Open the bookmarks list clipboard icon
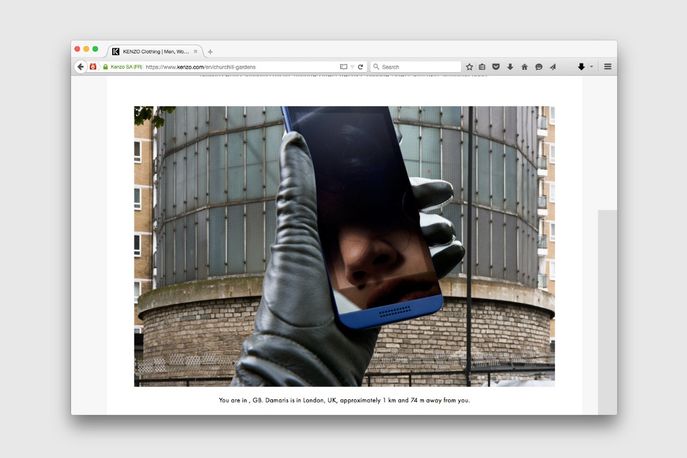Image resolution: width=687 pixels, height=458 pixels. click(482, 67)
